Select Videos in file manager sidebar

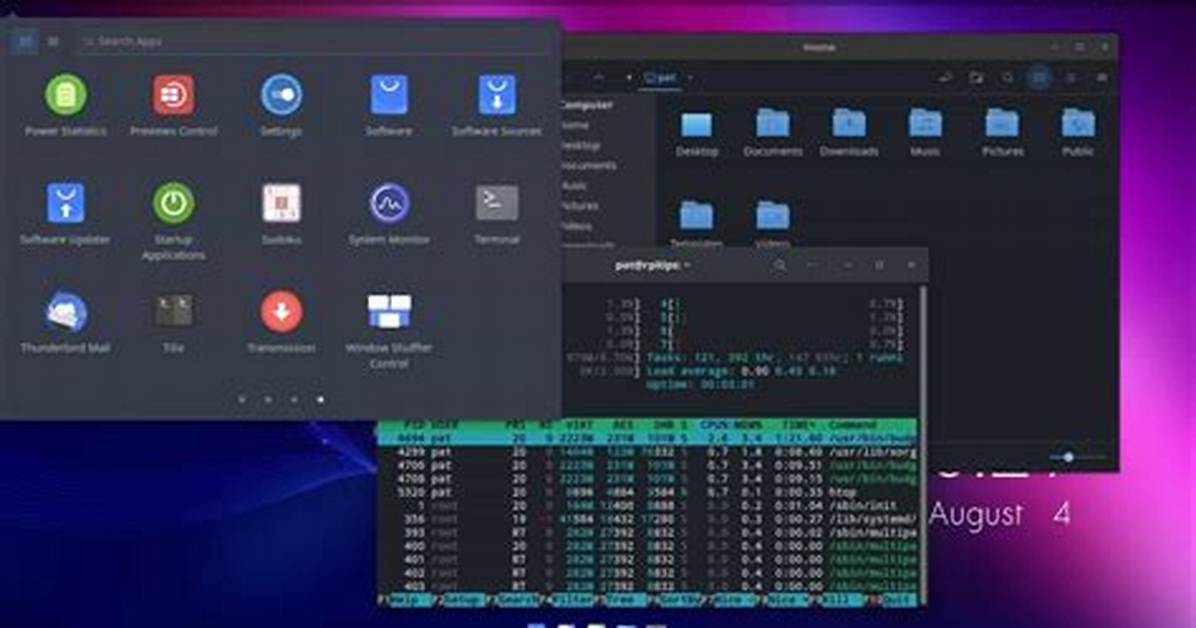coord(576,226)
